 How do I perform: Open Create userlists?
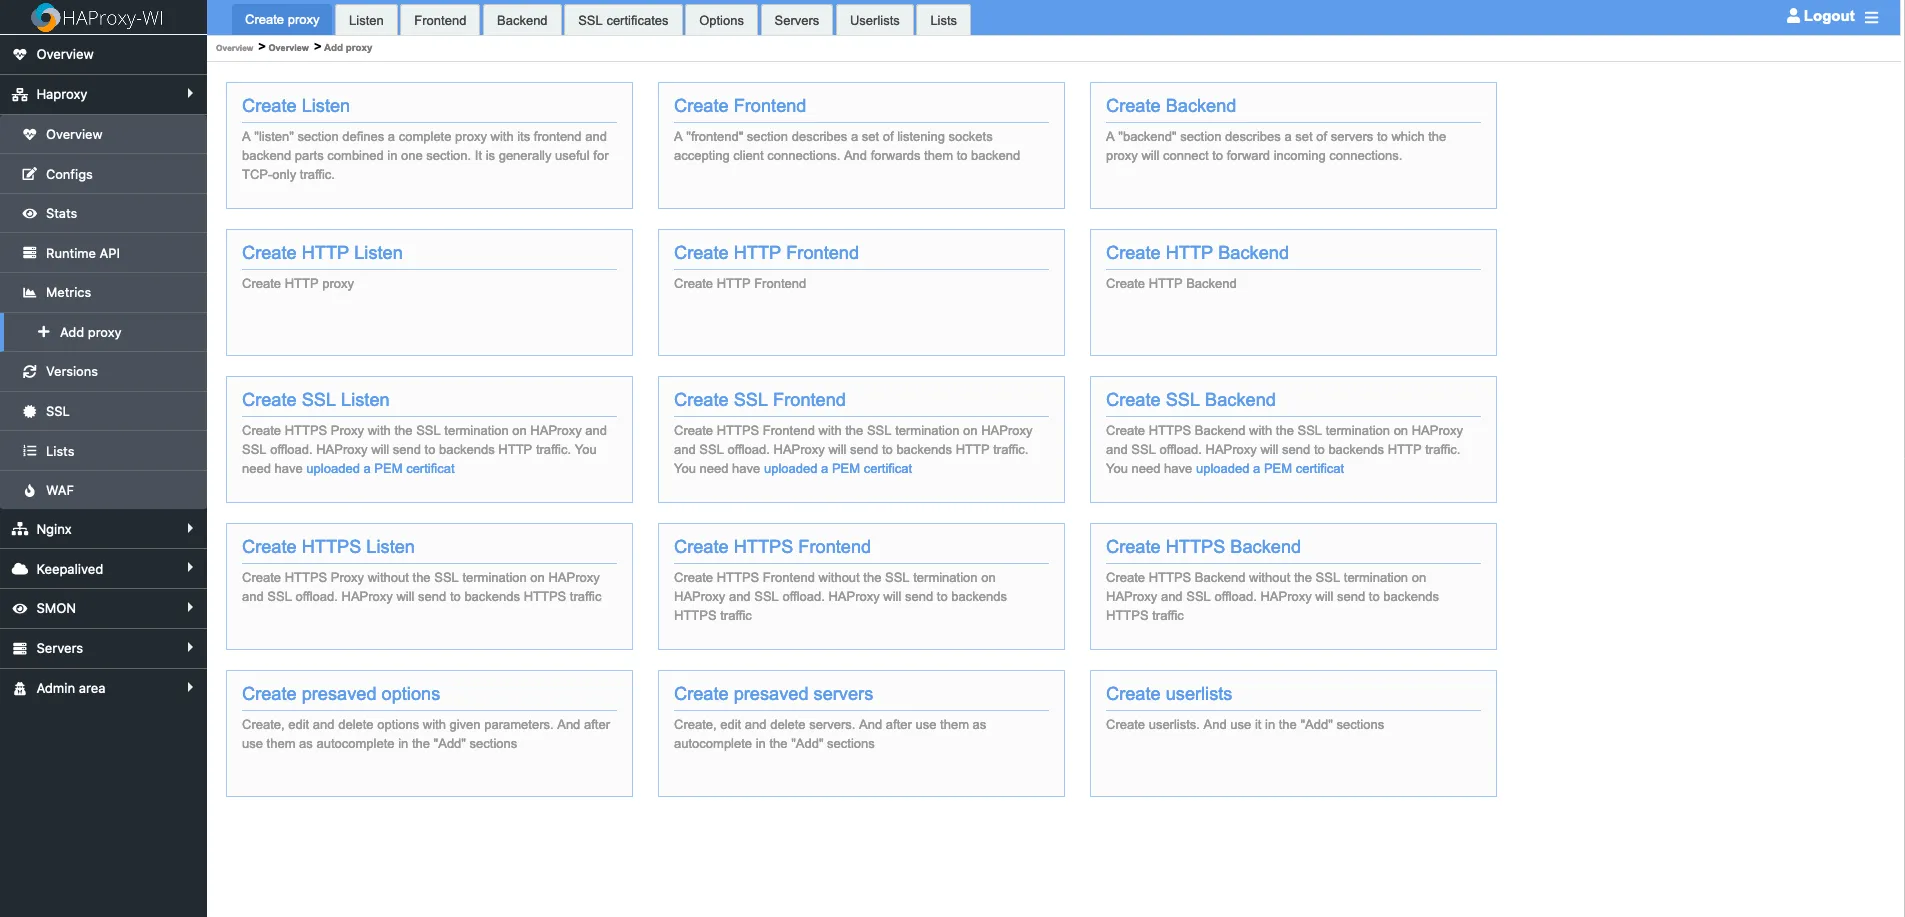coord(1169,694)
